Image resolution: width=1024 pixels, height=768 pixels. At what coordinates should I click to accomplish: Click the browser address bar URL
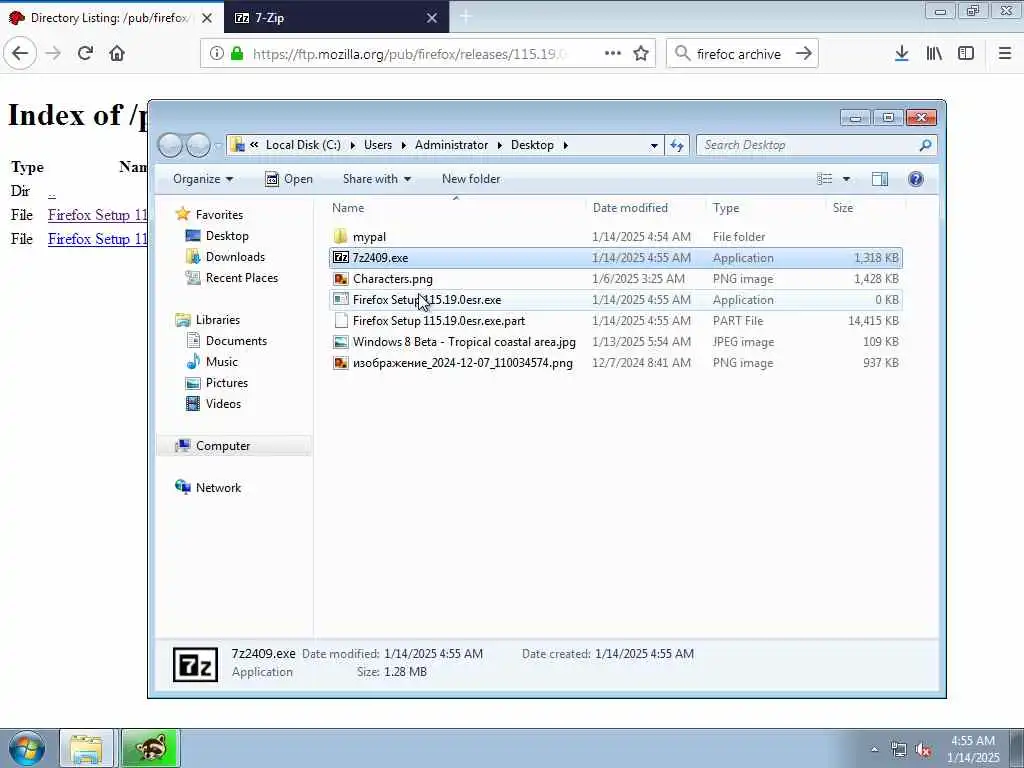pos(409,54)
